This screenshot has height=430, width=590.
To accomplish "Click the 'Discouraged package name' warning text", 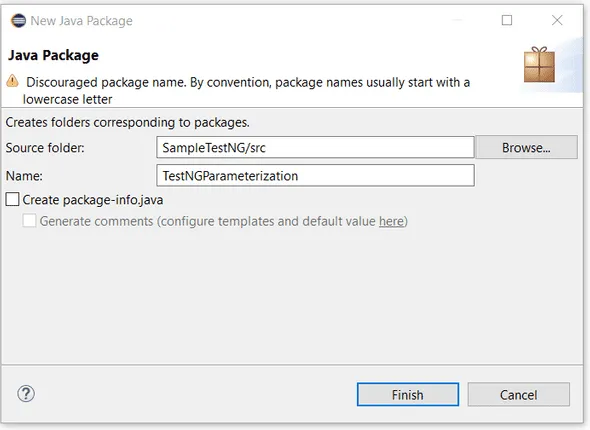I will click(246, 91).
